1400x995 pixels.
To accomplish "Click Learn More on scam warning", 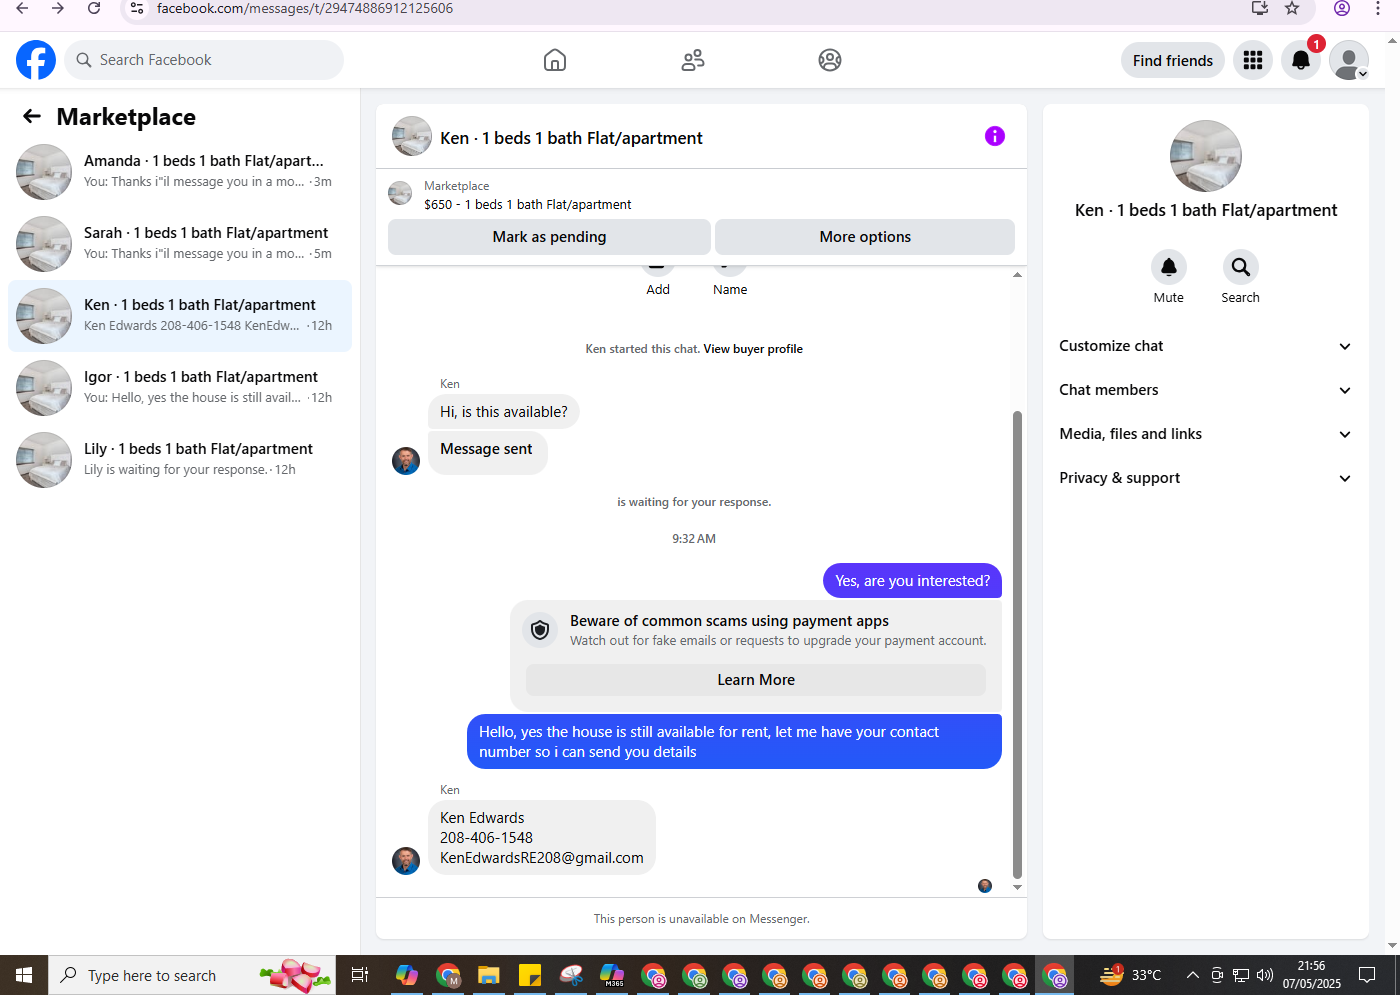I will (756, 680).
